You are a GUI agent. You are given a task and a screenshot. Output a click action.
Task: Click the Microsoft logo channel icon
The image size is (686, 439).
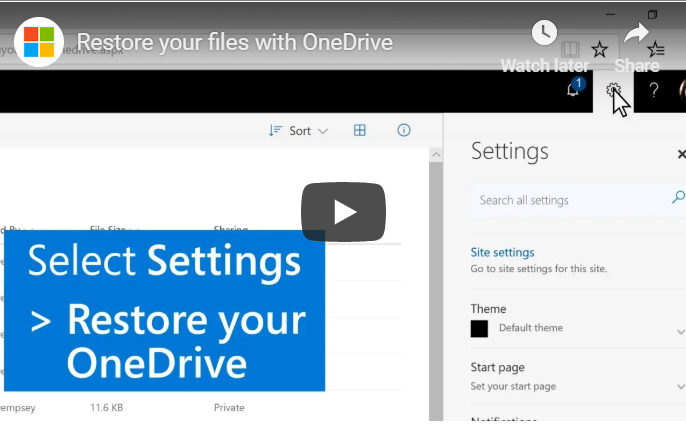click(x=39, y=42)
